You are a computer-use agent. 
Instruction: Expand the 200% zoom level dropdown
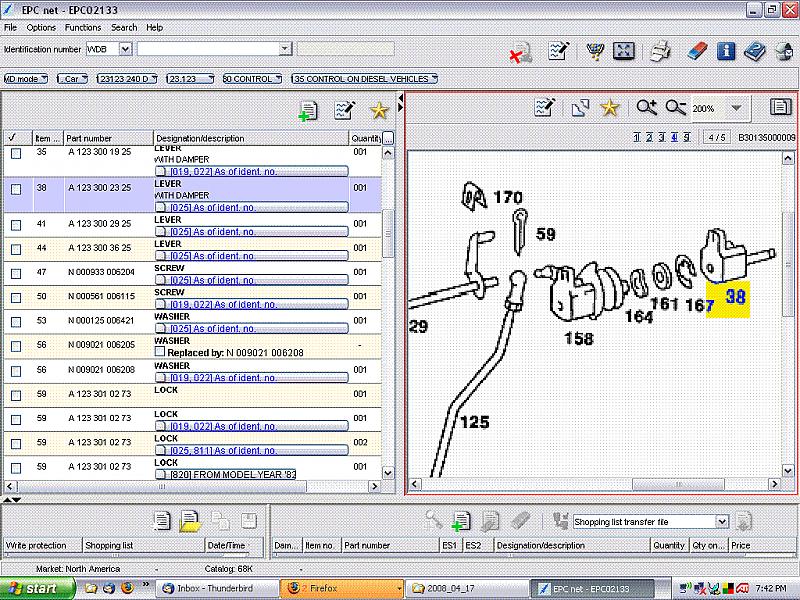(736, 108)
